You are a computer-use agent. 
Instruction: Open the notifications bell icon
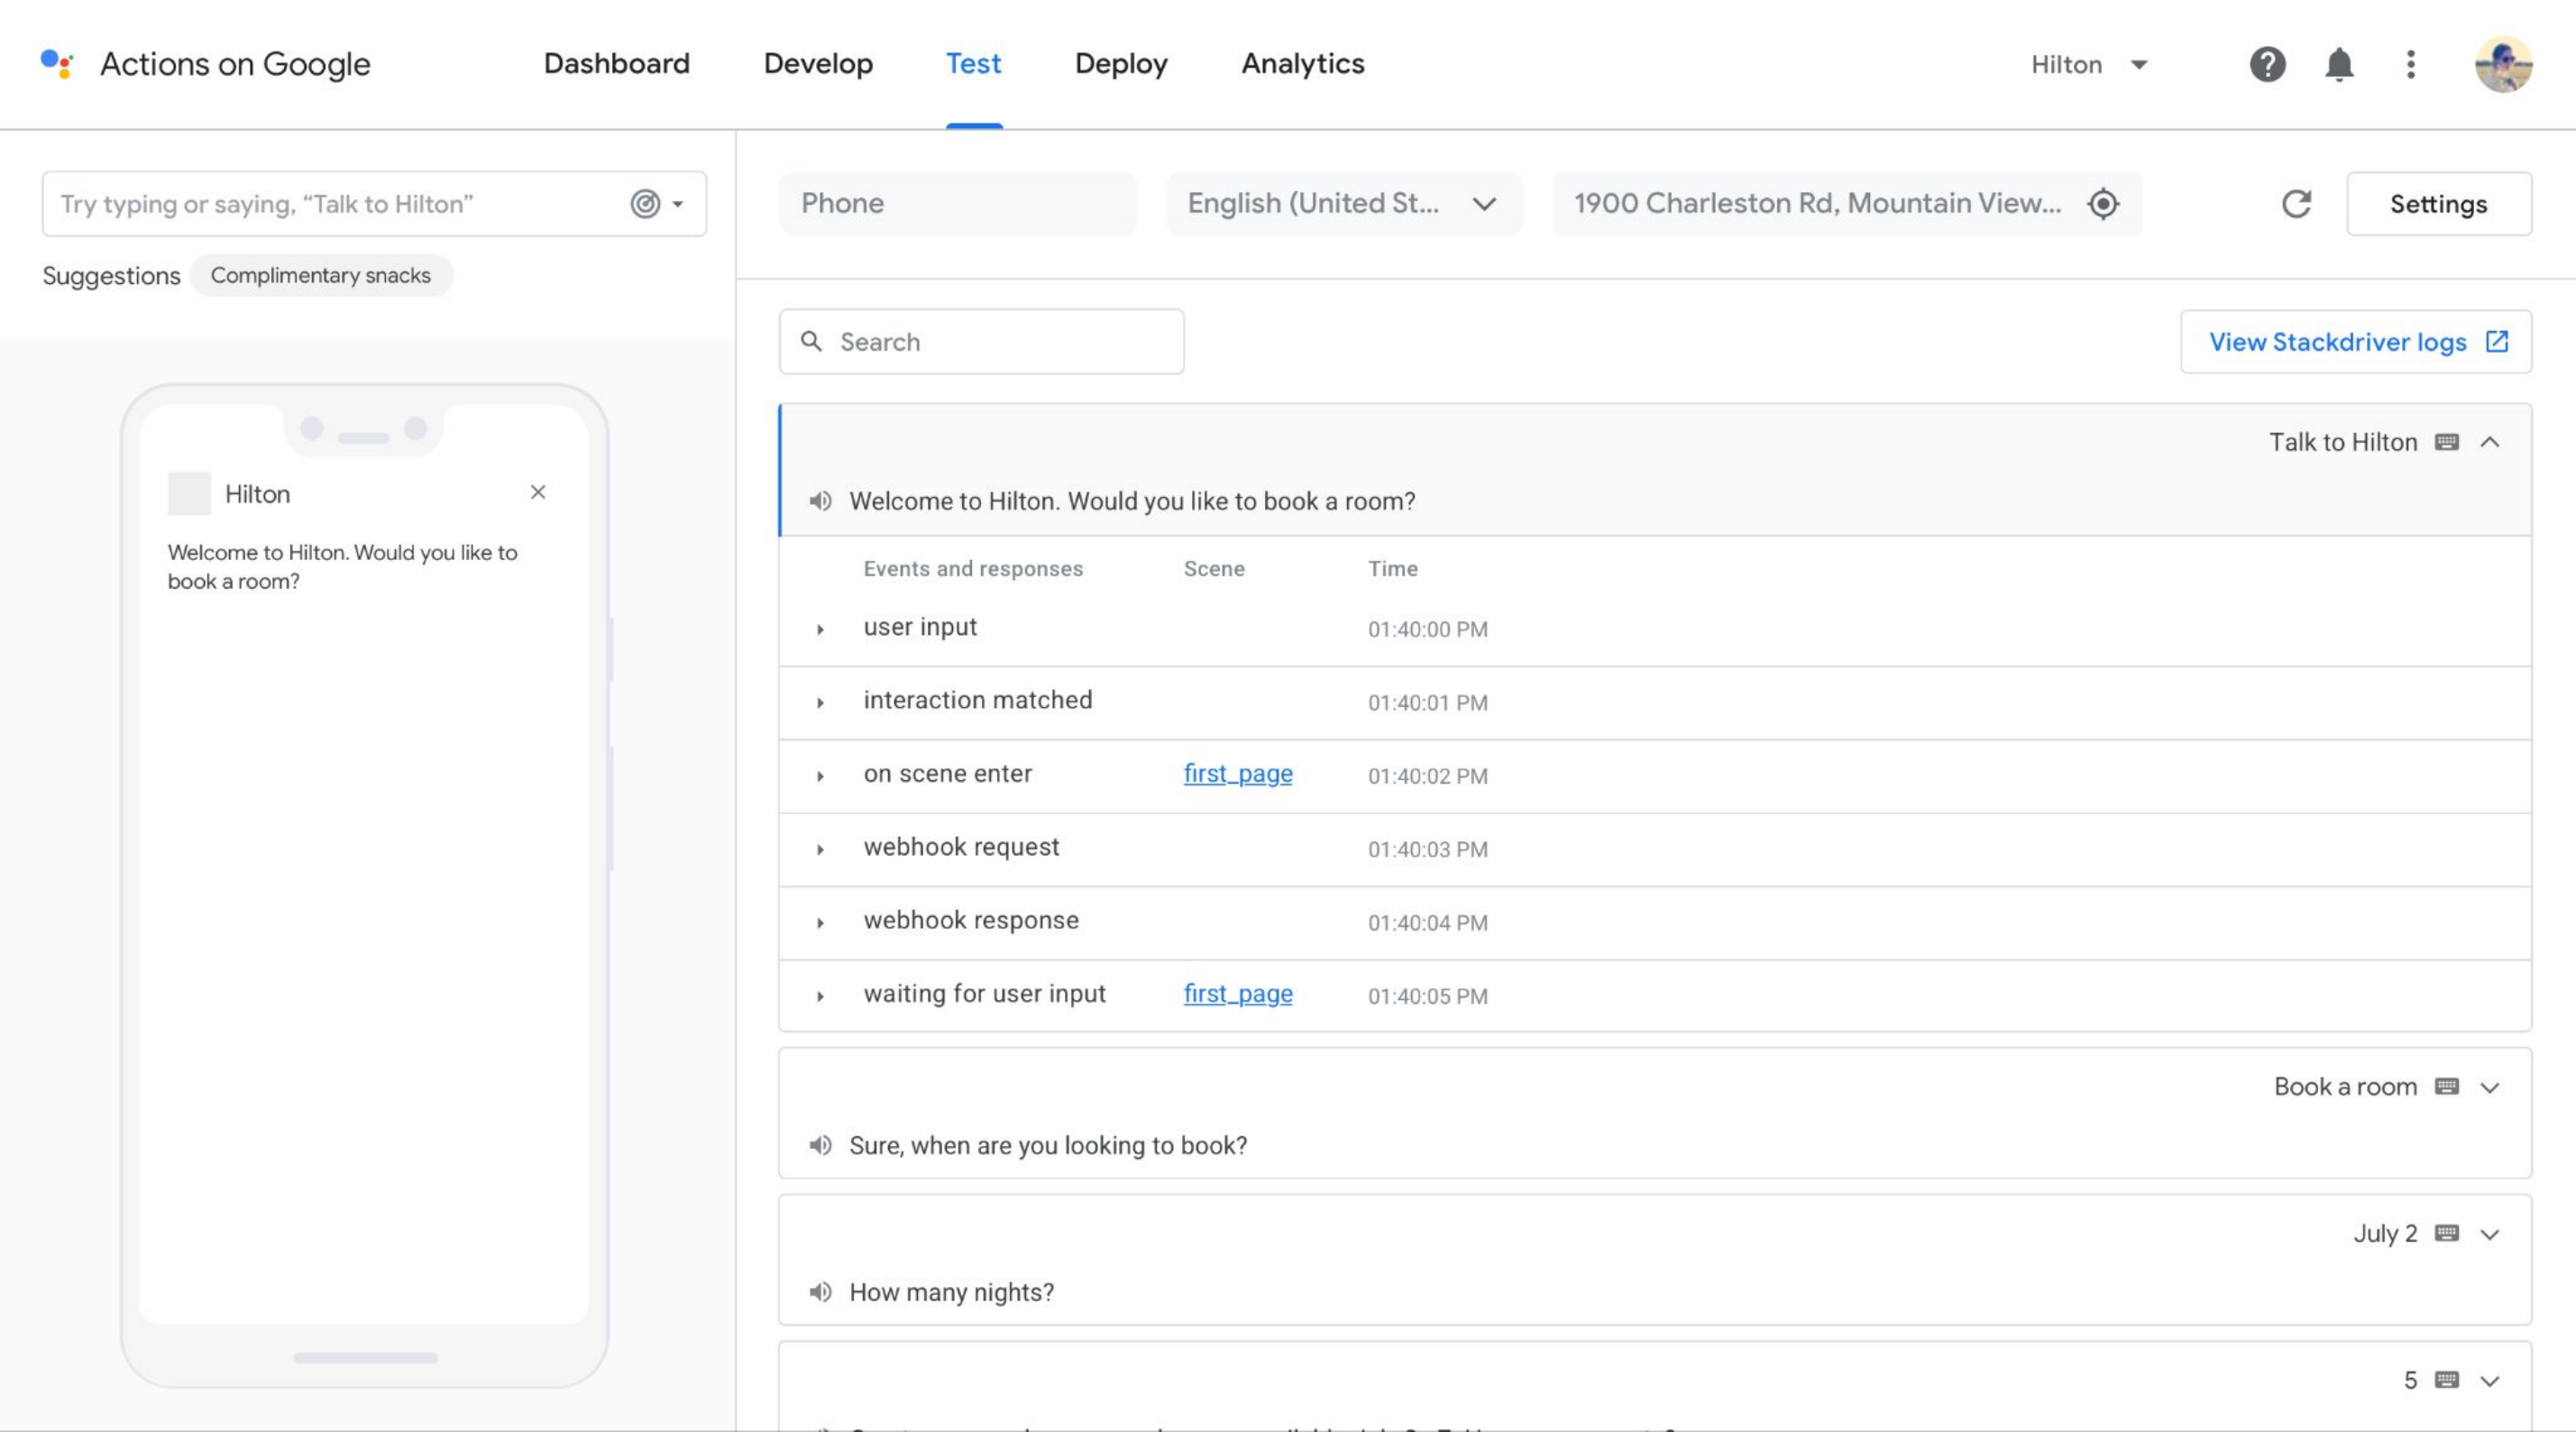2338,64
